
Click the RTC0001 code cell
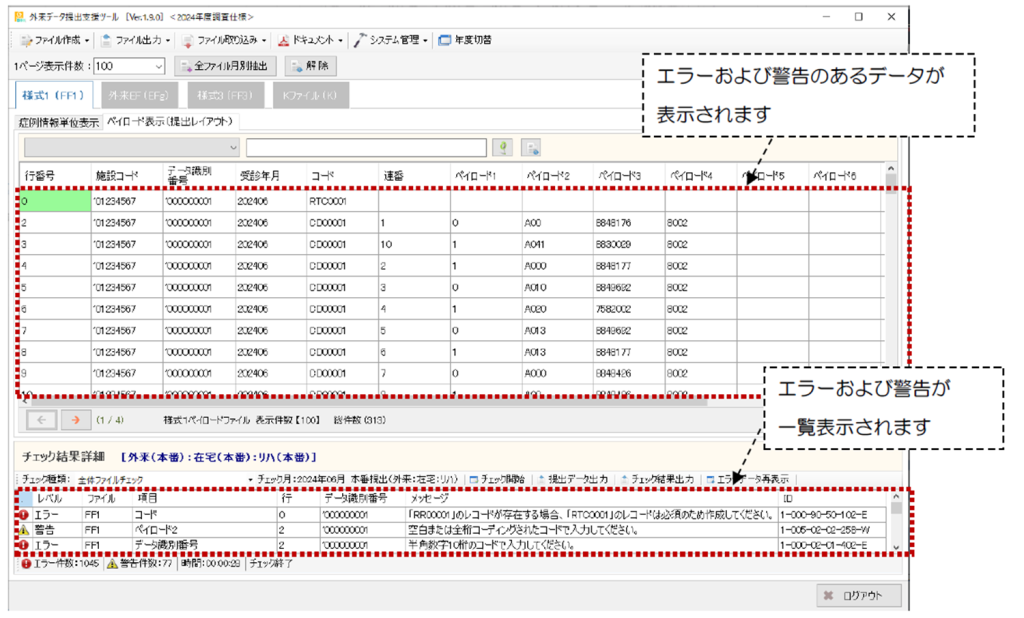pyautogui.click(x=342, y=201)
